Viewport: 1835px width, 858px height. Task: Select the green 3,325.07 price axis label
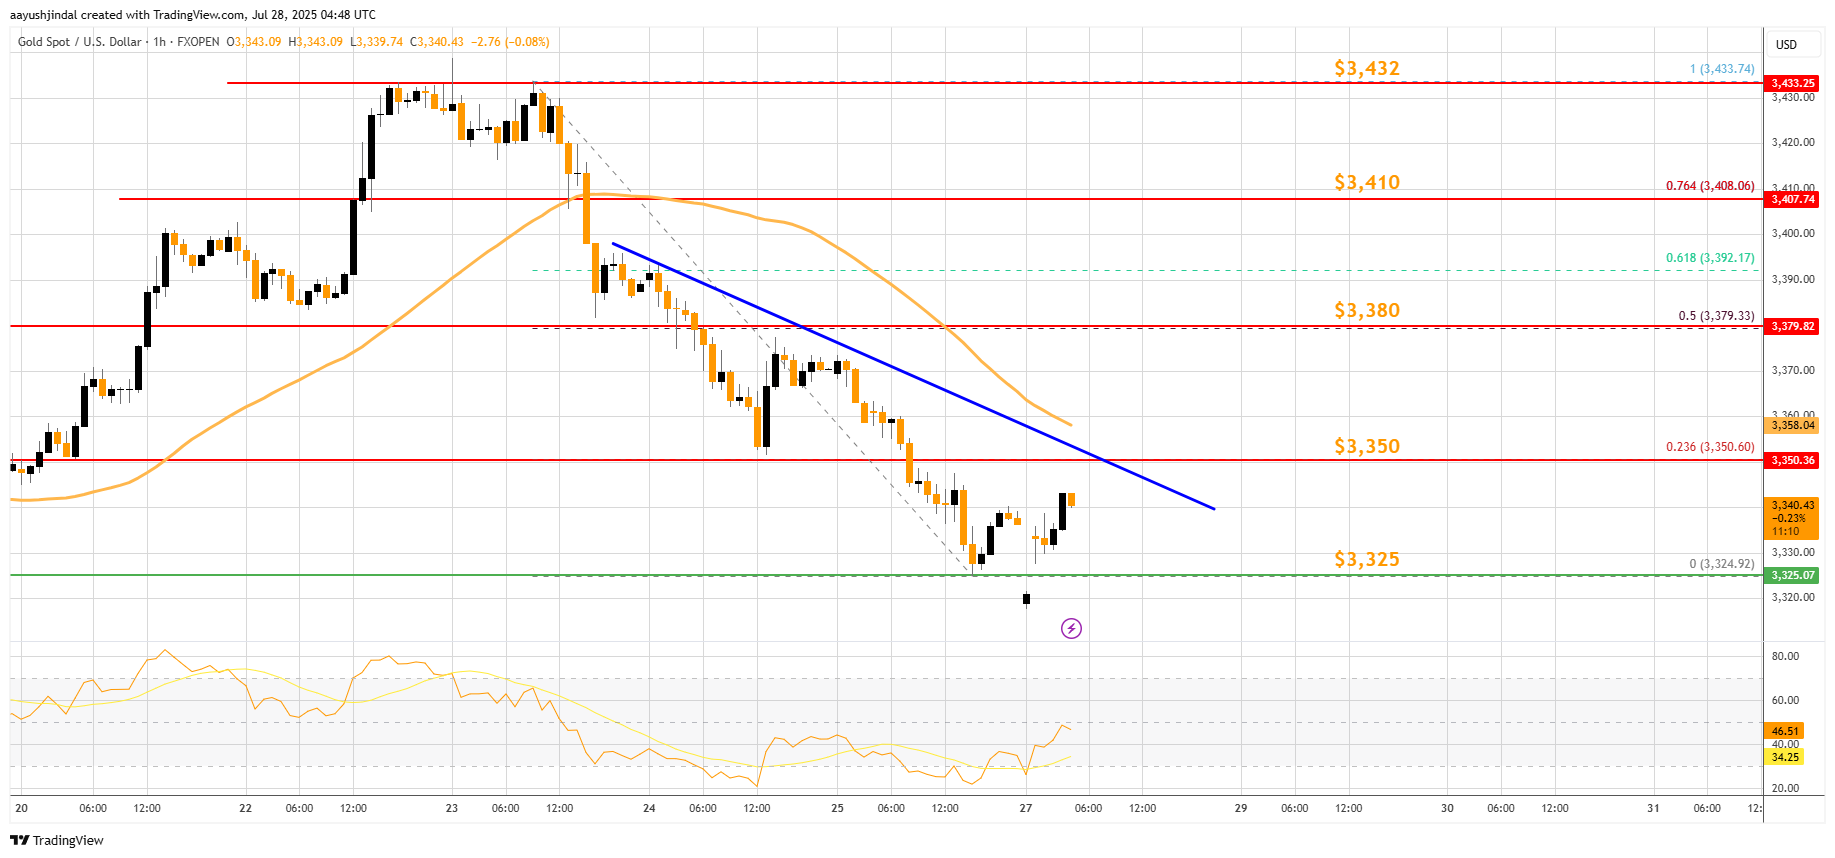[1792, 575]
